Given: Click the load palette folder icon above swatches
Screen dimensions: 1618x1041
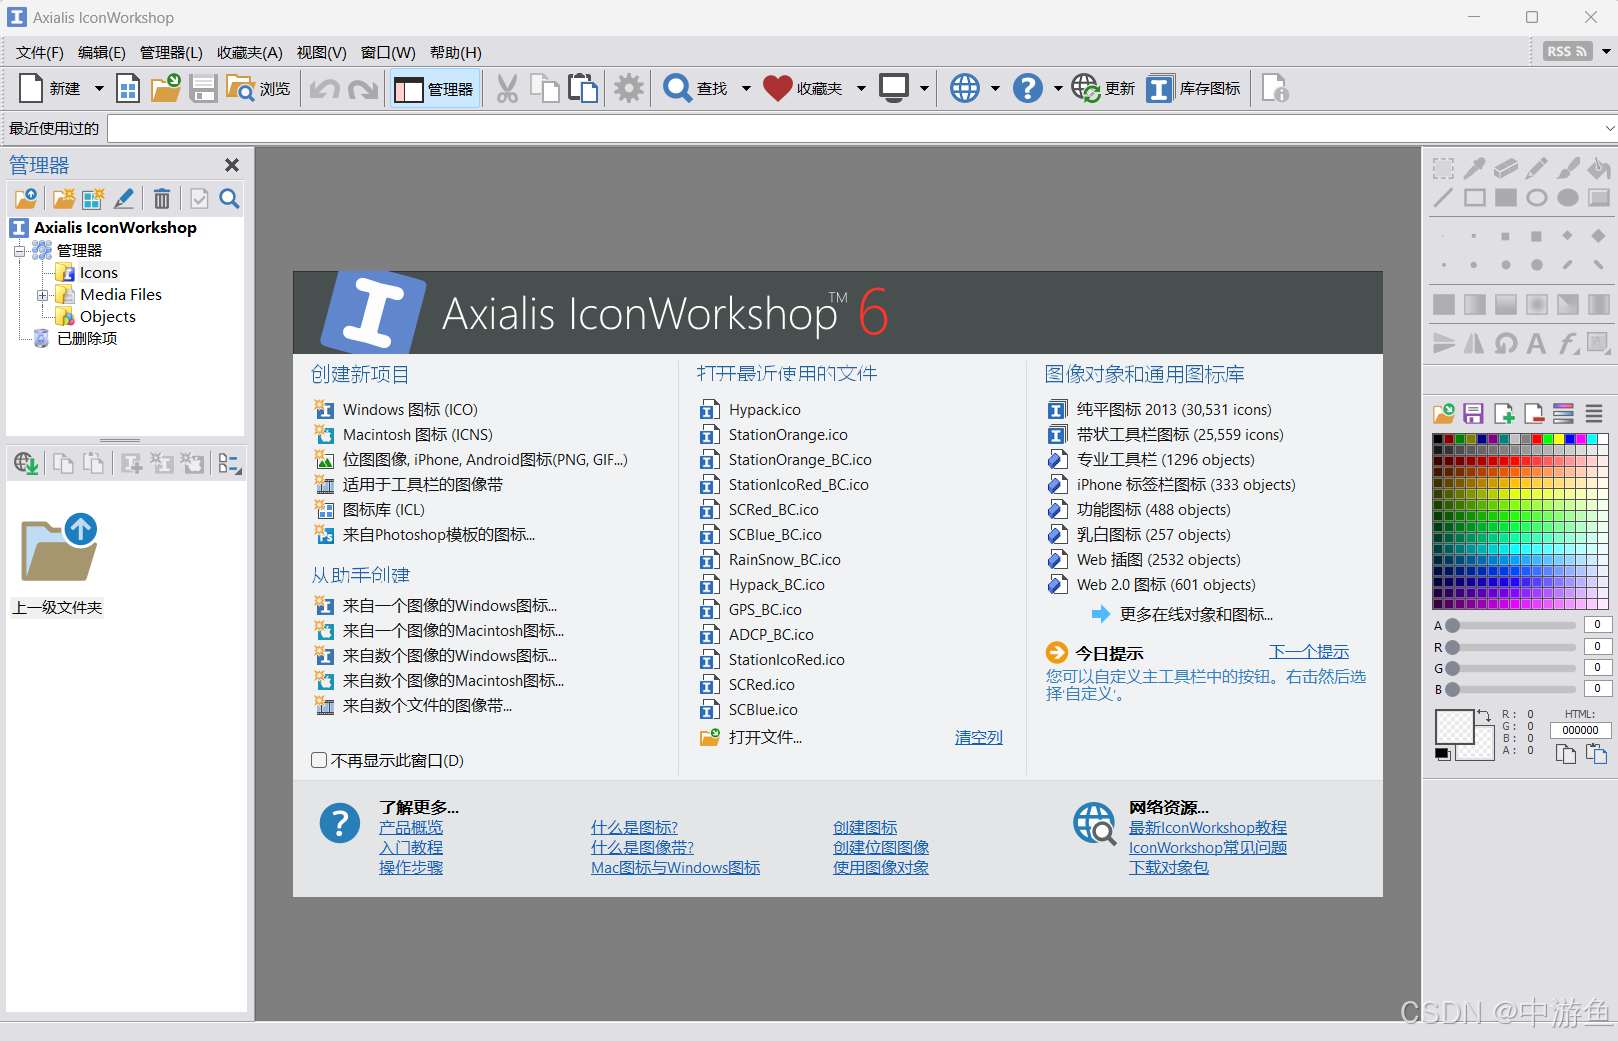Looking at the screenshot, I should 1443,413.
